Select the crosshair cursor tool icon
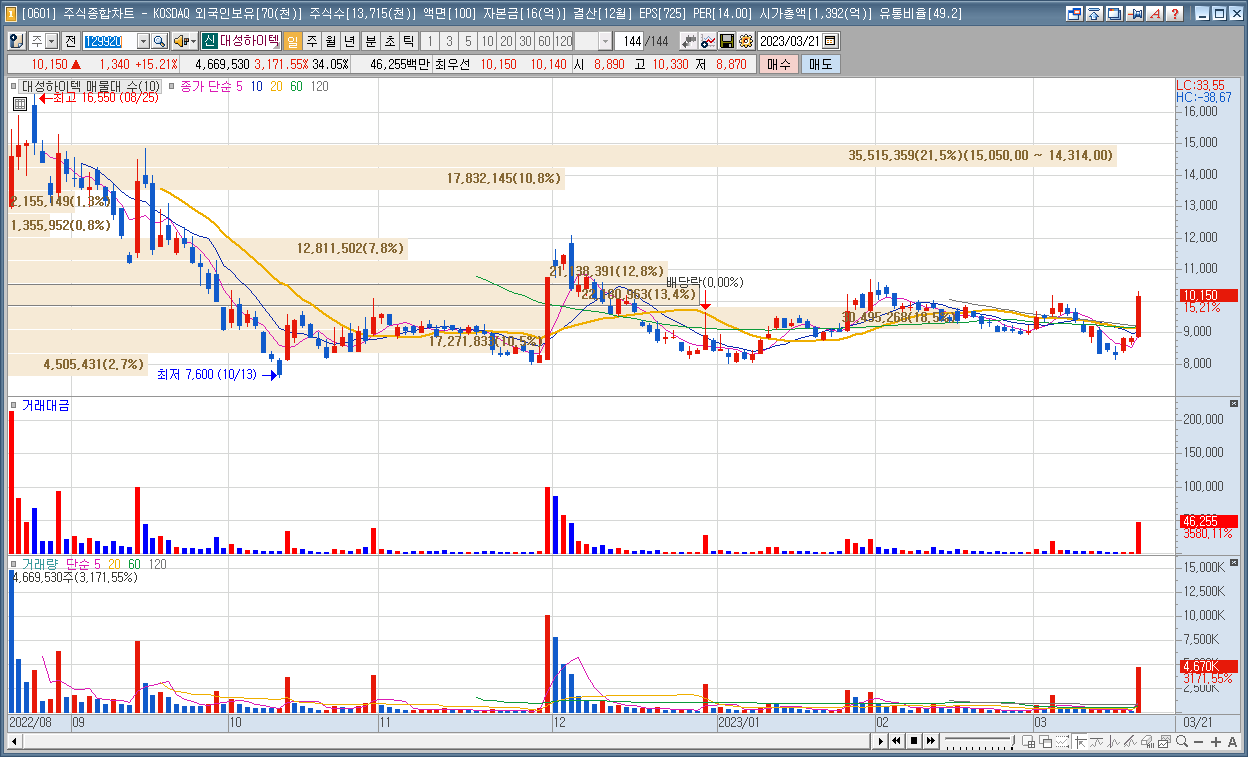This screenshot has width=1248, height=757. pyautogui.click(x=1080, y=741)
